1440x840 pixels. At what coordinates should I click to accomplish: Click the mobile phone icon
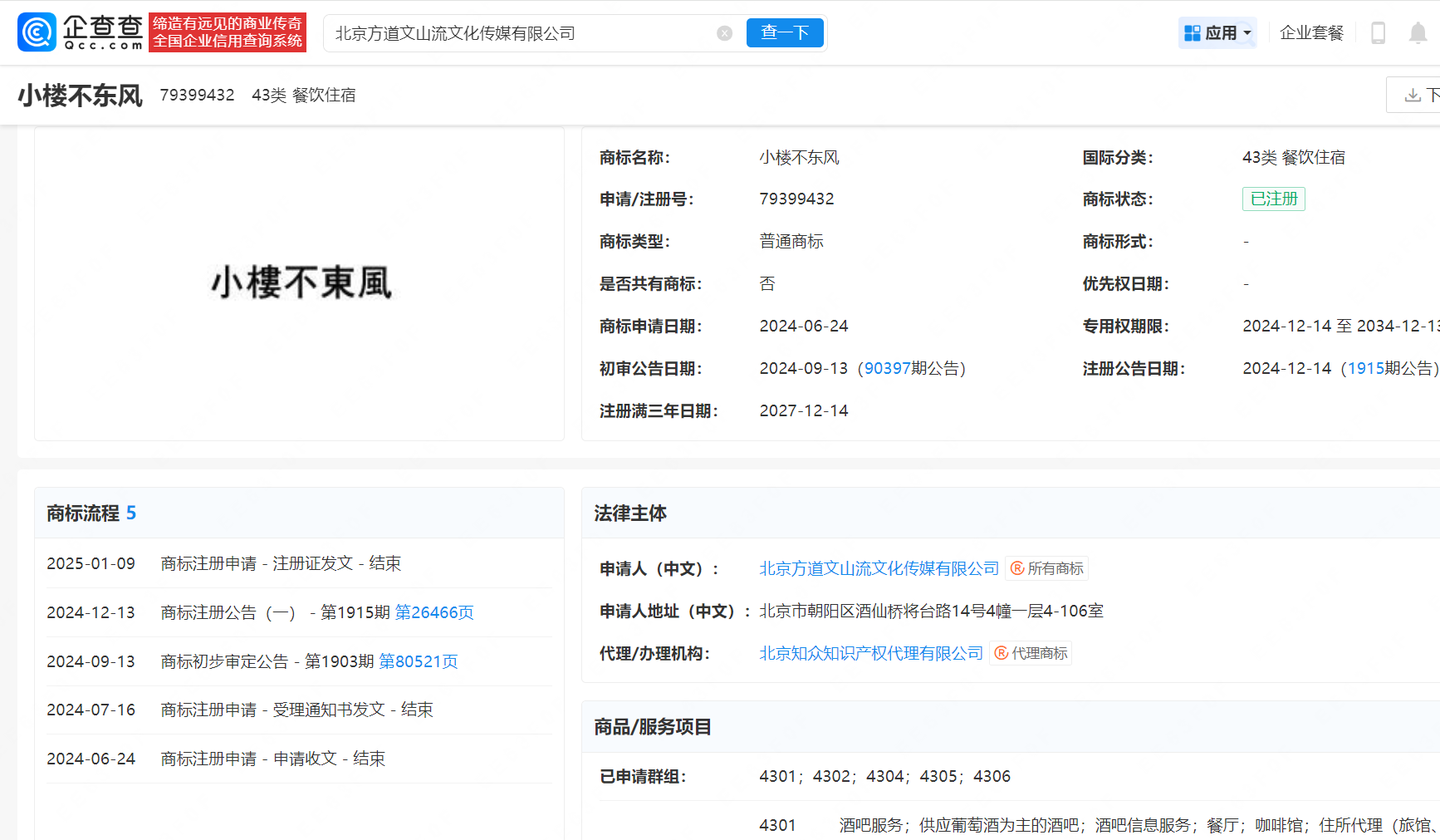click(1378, 33)
